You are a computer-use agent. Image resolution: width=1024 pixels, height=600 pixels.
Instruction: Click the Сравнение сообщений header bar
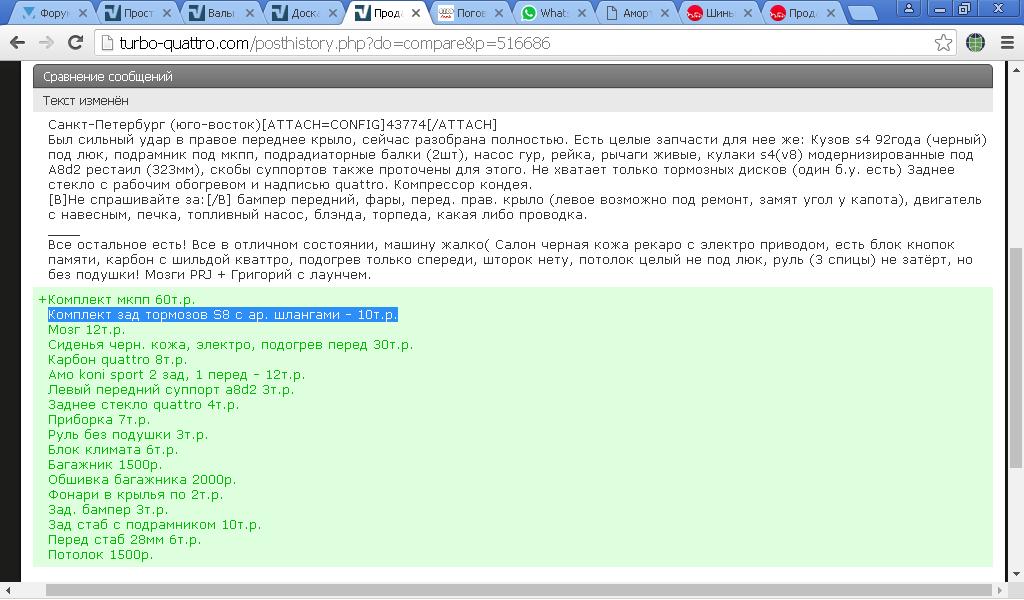(x=512, y=77)
